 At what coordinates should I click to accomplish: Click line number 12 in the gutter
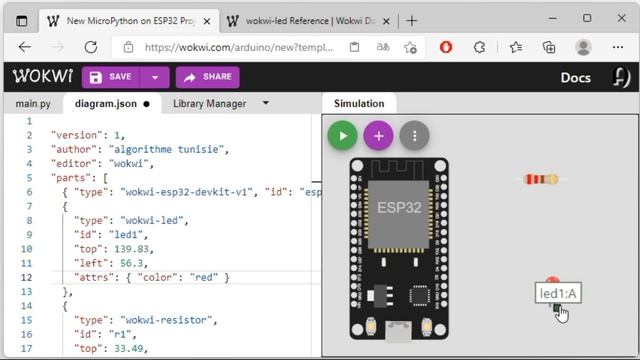[x=27, y=278]
